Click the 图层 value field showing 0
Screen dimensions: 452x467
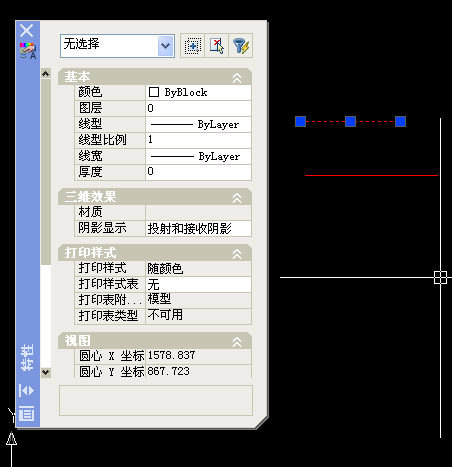pyautogui.click(x=198, y=108)
